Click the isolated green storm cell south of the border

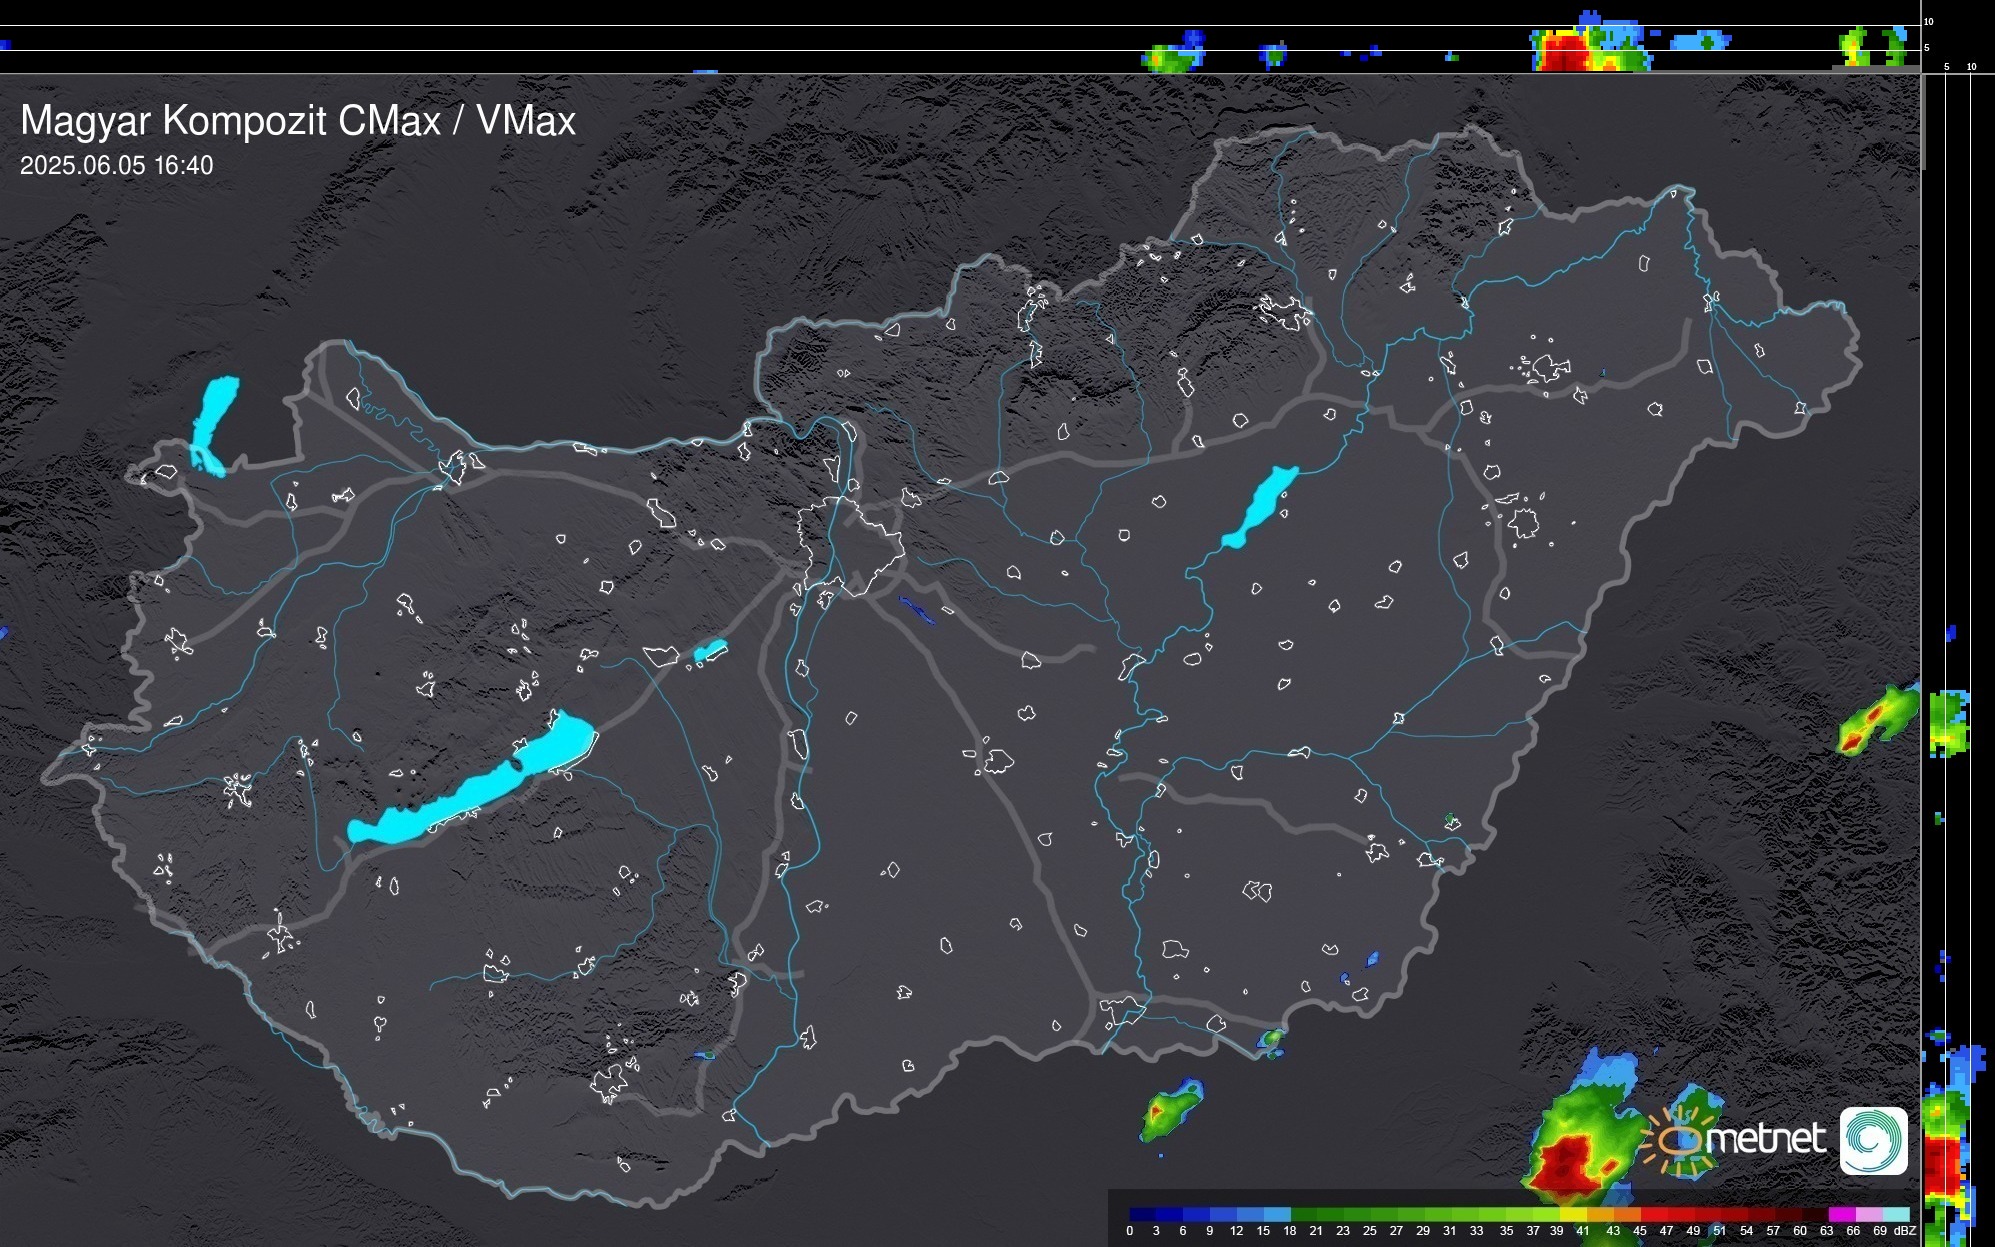click(x=1167, y=1113)
